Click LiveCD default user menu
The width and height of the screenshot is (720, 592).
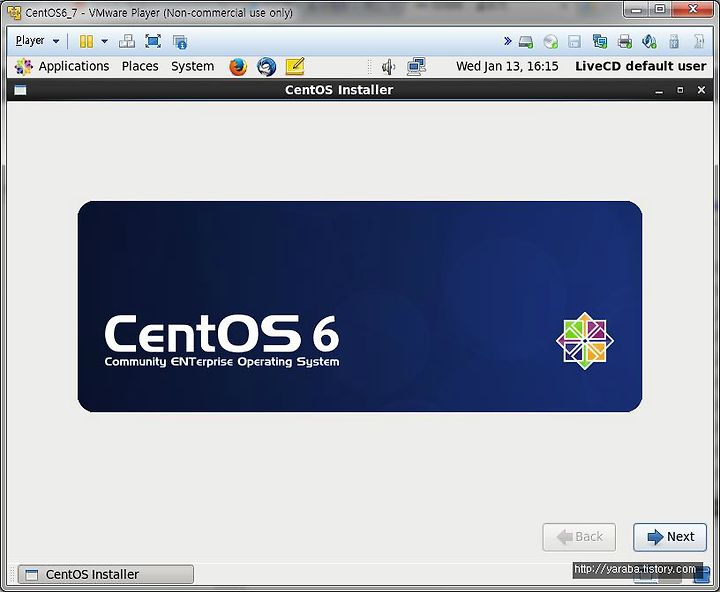point(641,66)
